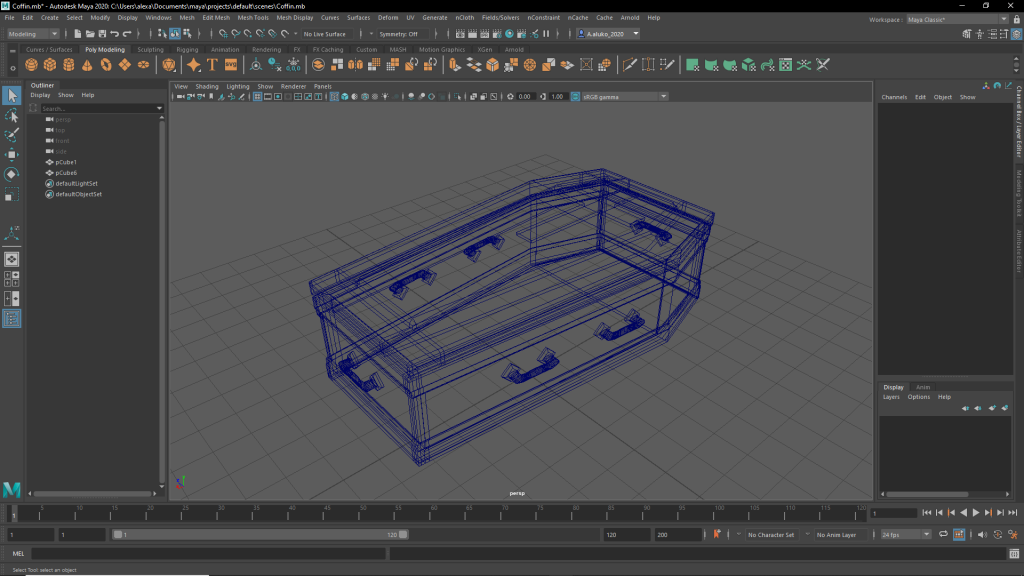Click the SVG import shelf icon
1024x576 pixels.
coord(231,65)
